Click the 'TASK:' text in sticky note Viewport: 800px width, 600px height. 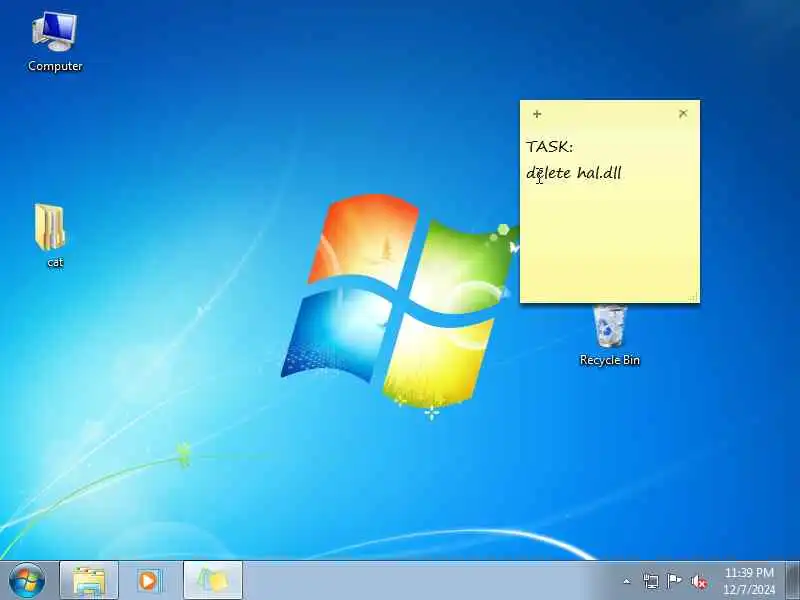[x=549, y=146]
